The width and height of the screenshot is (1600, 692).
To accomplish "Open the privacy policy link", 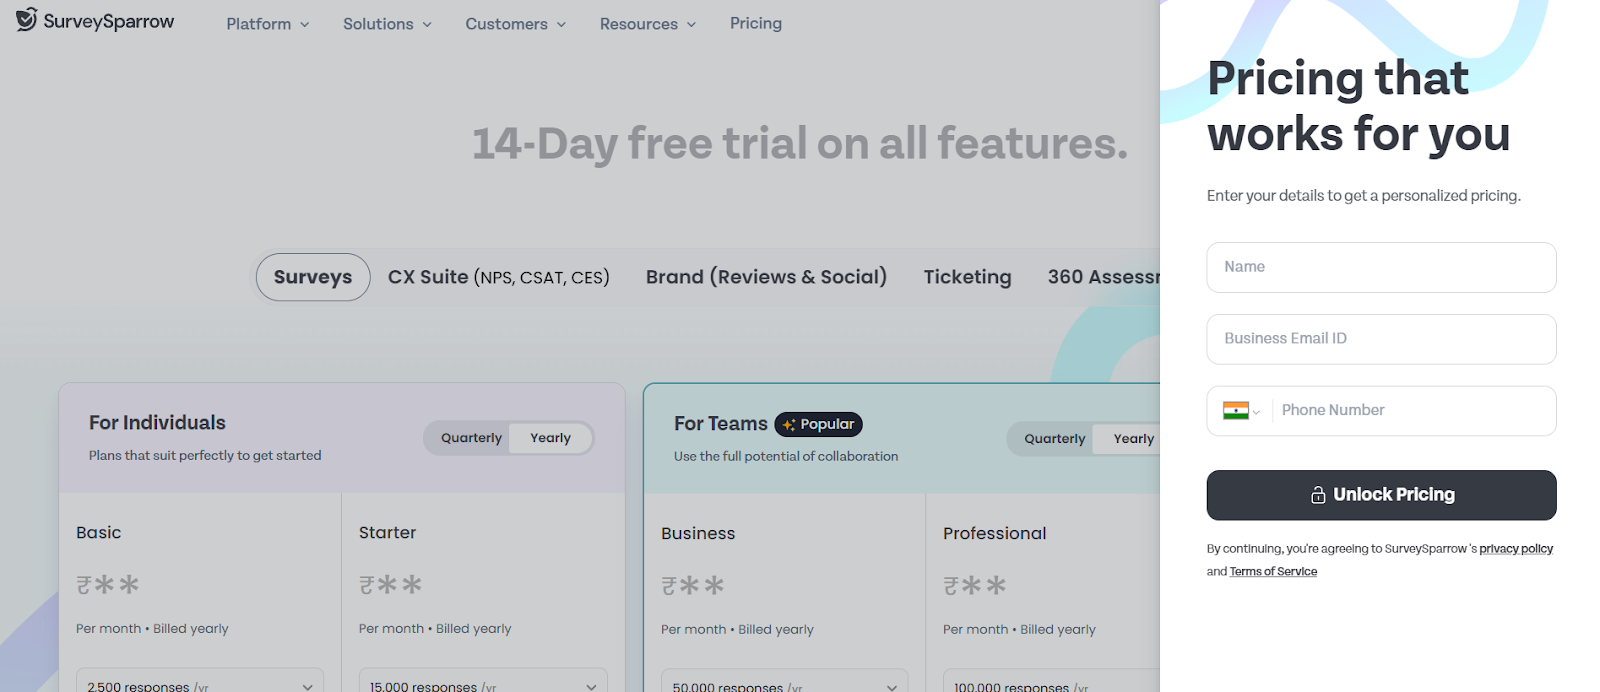I will click(x=1516, y=549).
